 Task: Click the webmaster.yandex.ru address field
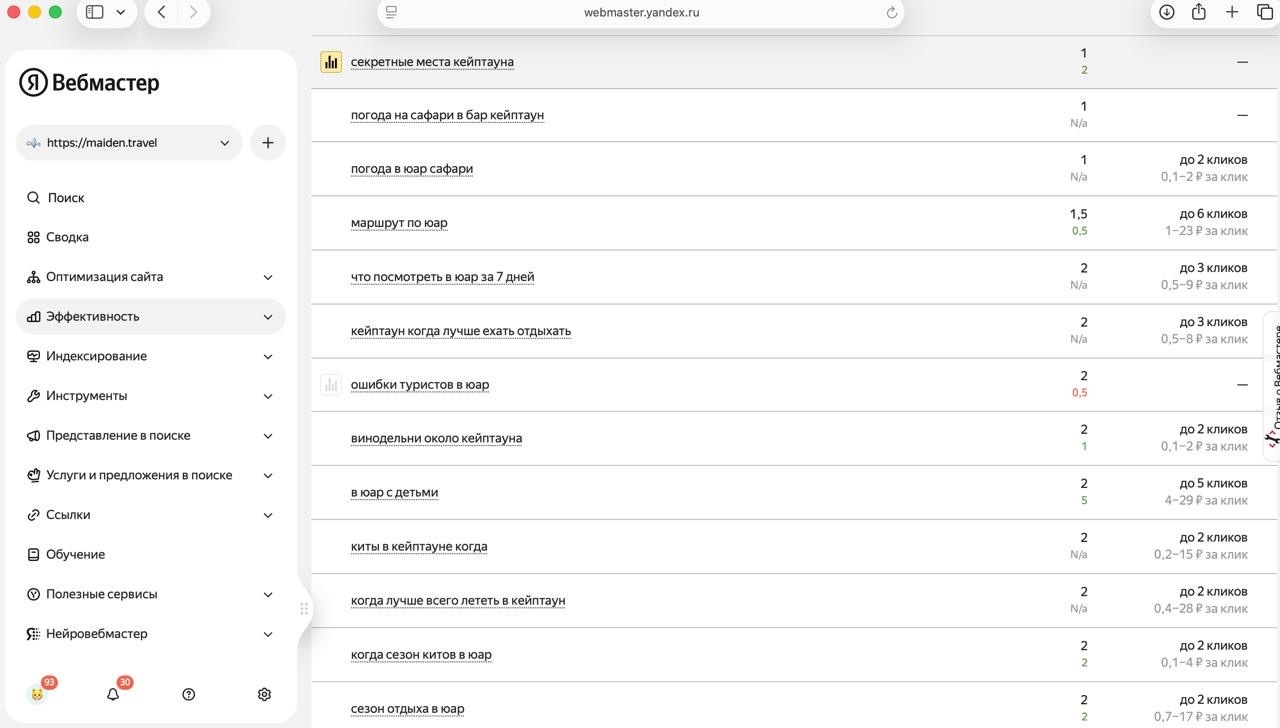point(641,12)
